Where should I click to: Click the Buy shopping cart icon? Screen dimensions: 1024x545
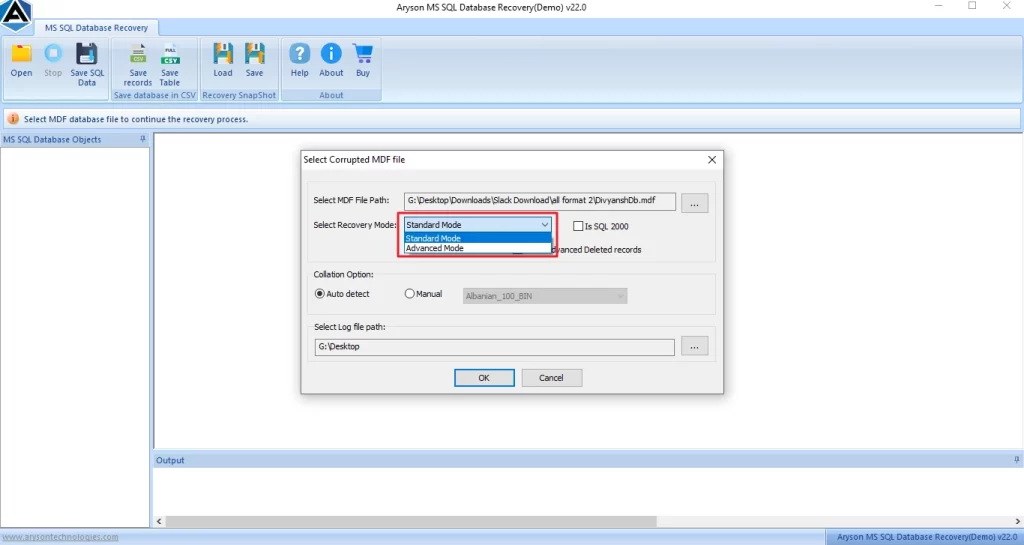tap(362, 54)
